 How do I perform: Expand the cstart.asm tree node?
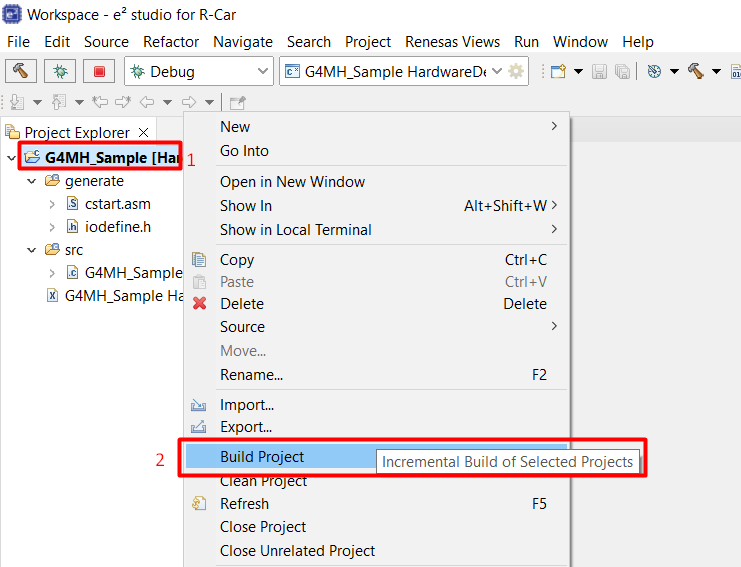(52, 204)
